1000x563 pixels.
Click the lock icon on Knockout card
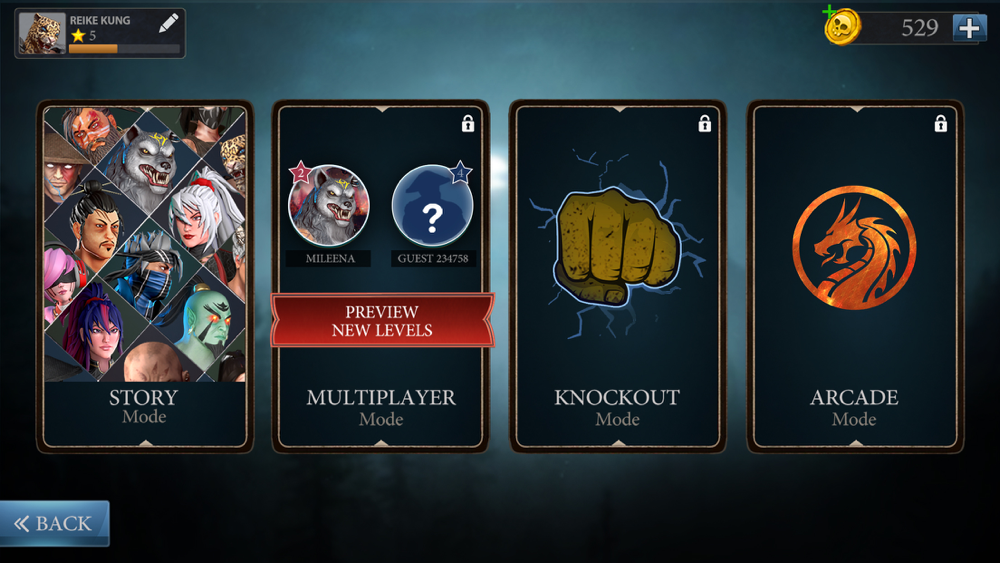click(x=704, y=123)
